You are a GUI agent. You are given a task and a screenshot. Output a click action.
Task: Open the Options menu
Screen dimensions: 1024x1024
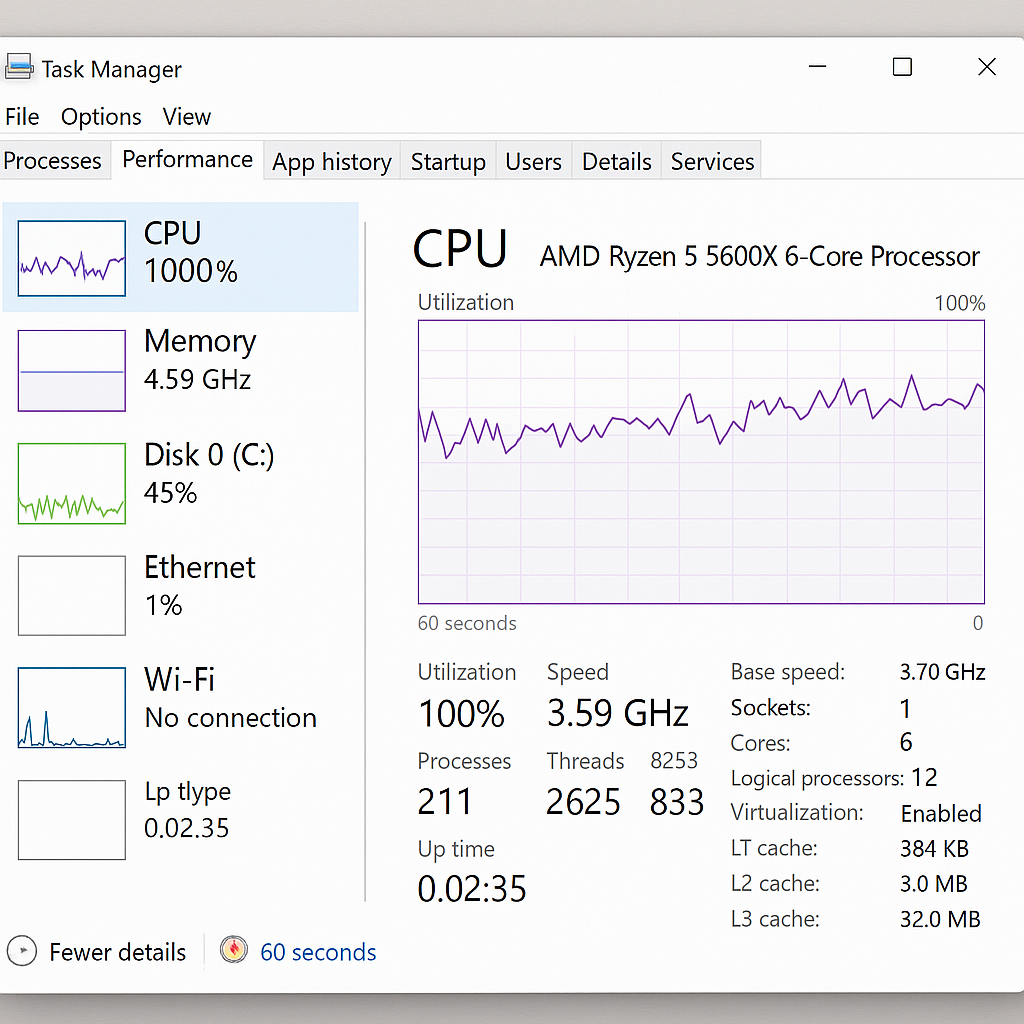coord(100,117)
